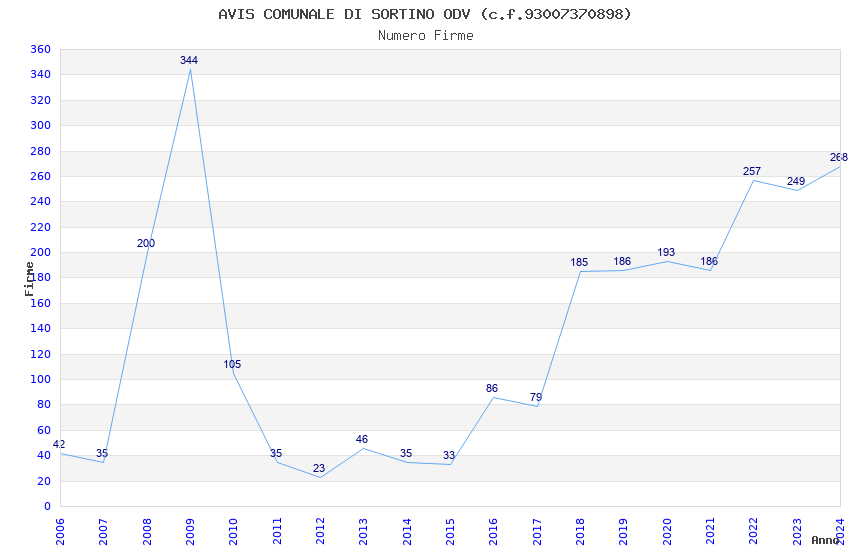Click the y-axis tick label "220"
This screenshot has width=850, height=550.
click(41, 227)
